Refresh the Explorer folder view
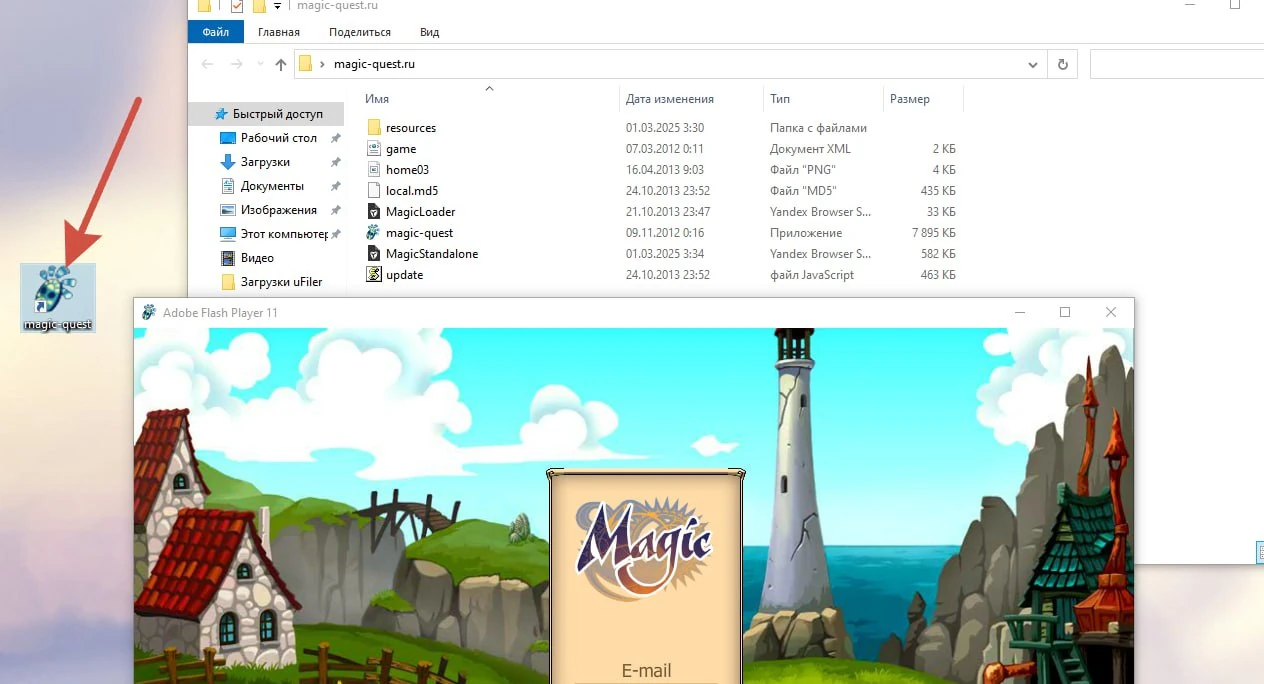 point(1062,64)
